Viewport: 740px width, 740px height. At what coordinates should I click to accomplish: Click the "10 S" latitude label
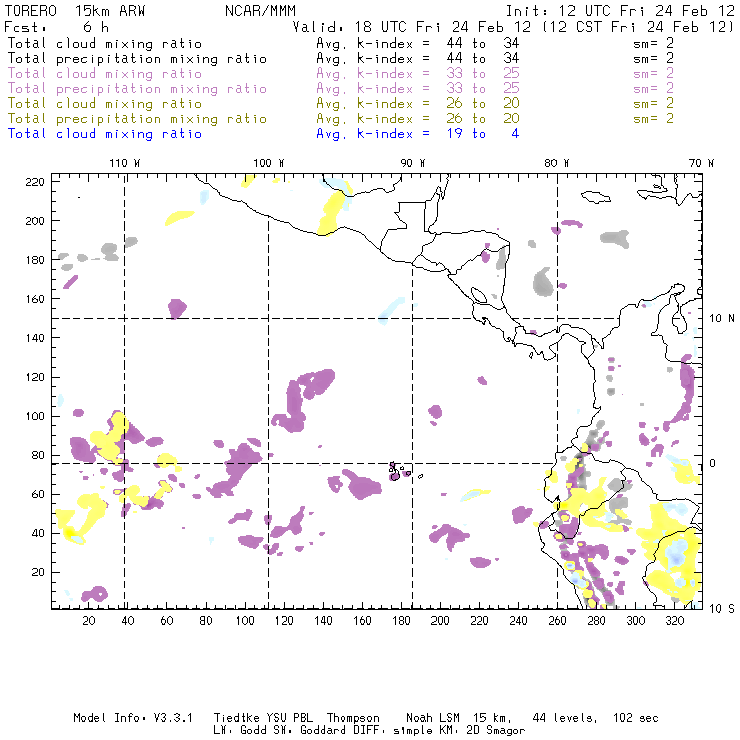[722, 609]
